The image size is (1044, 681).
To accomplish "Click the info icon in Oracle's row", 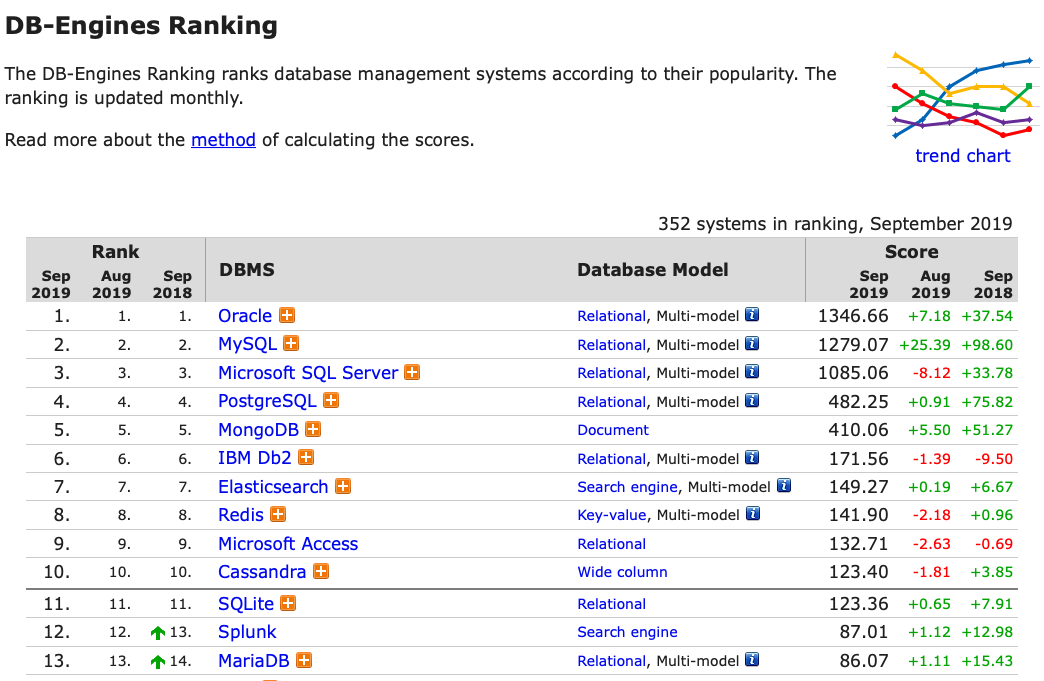I will [752, 314].
